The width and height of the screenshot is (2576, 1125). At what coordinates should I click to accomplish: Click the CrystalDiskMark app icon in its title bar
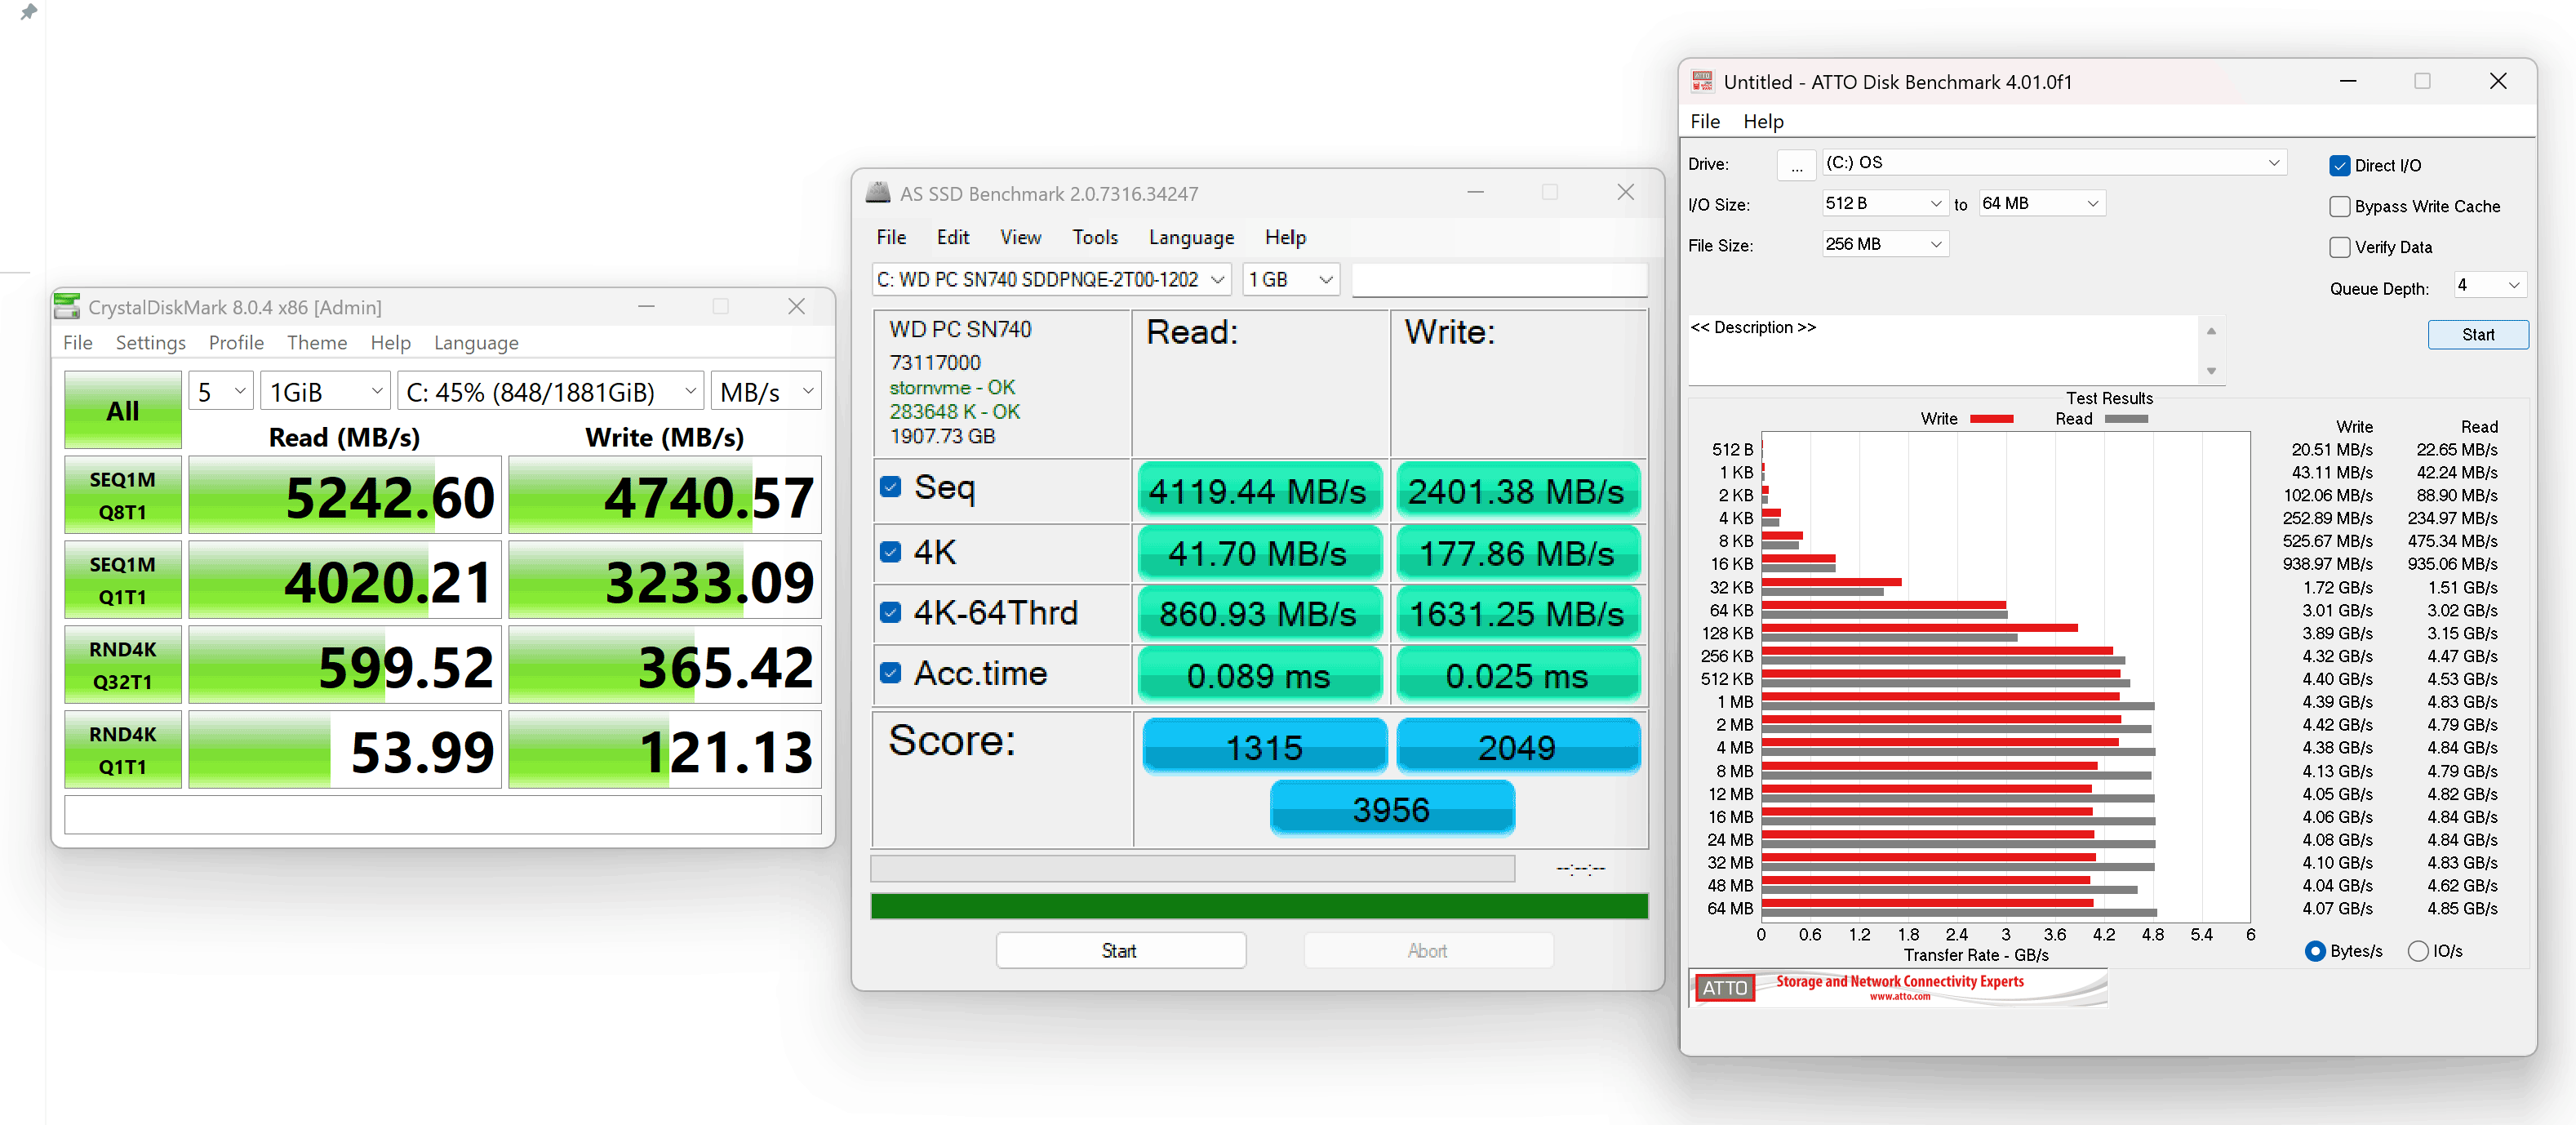[67, 306]
